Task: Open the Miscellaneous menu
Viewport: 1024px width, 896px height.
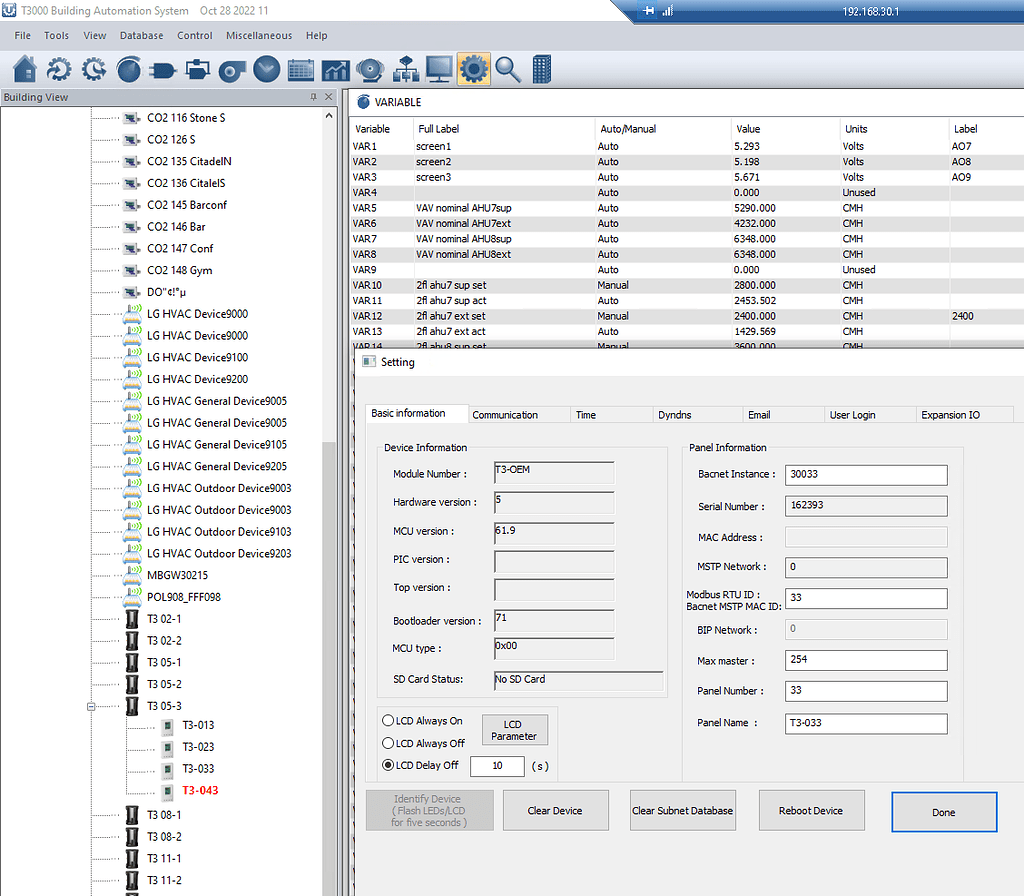Action: click(x=258, y=35)
